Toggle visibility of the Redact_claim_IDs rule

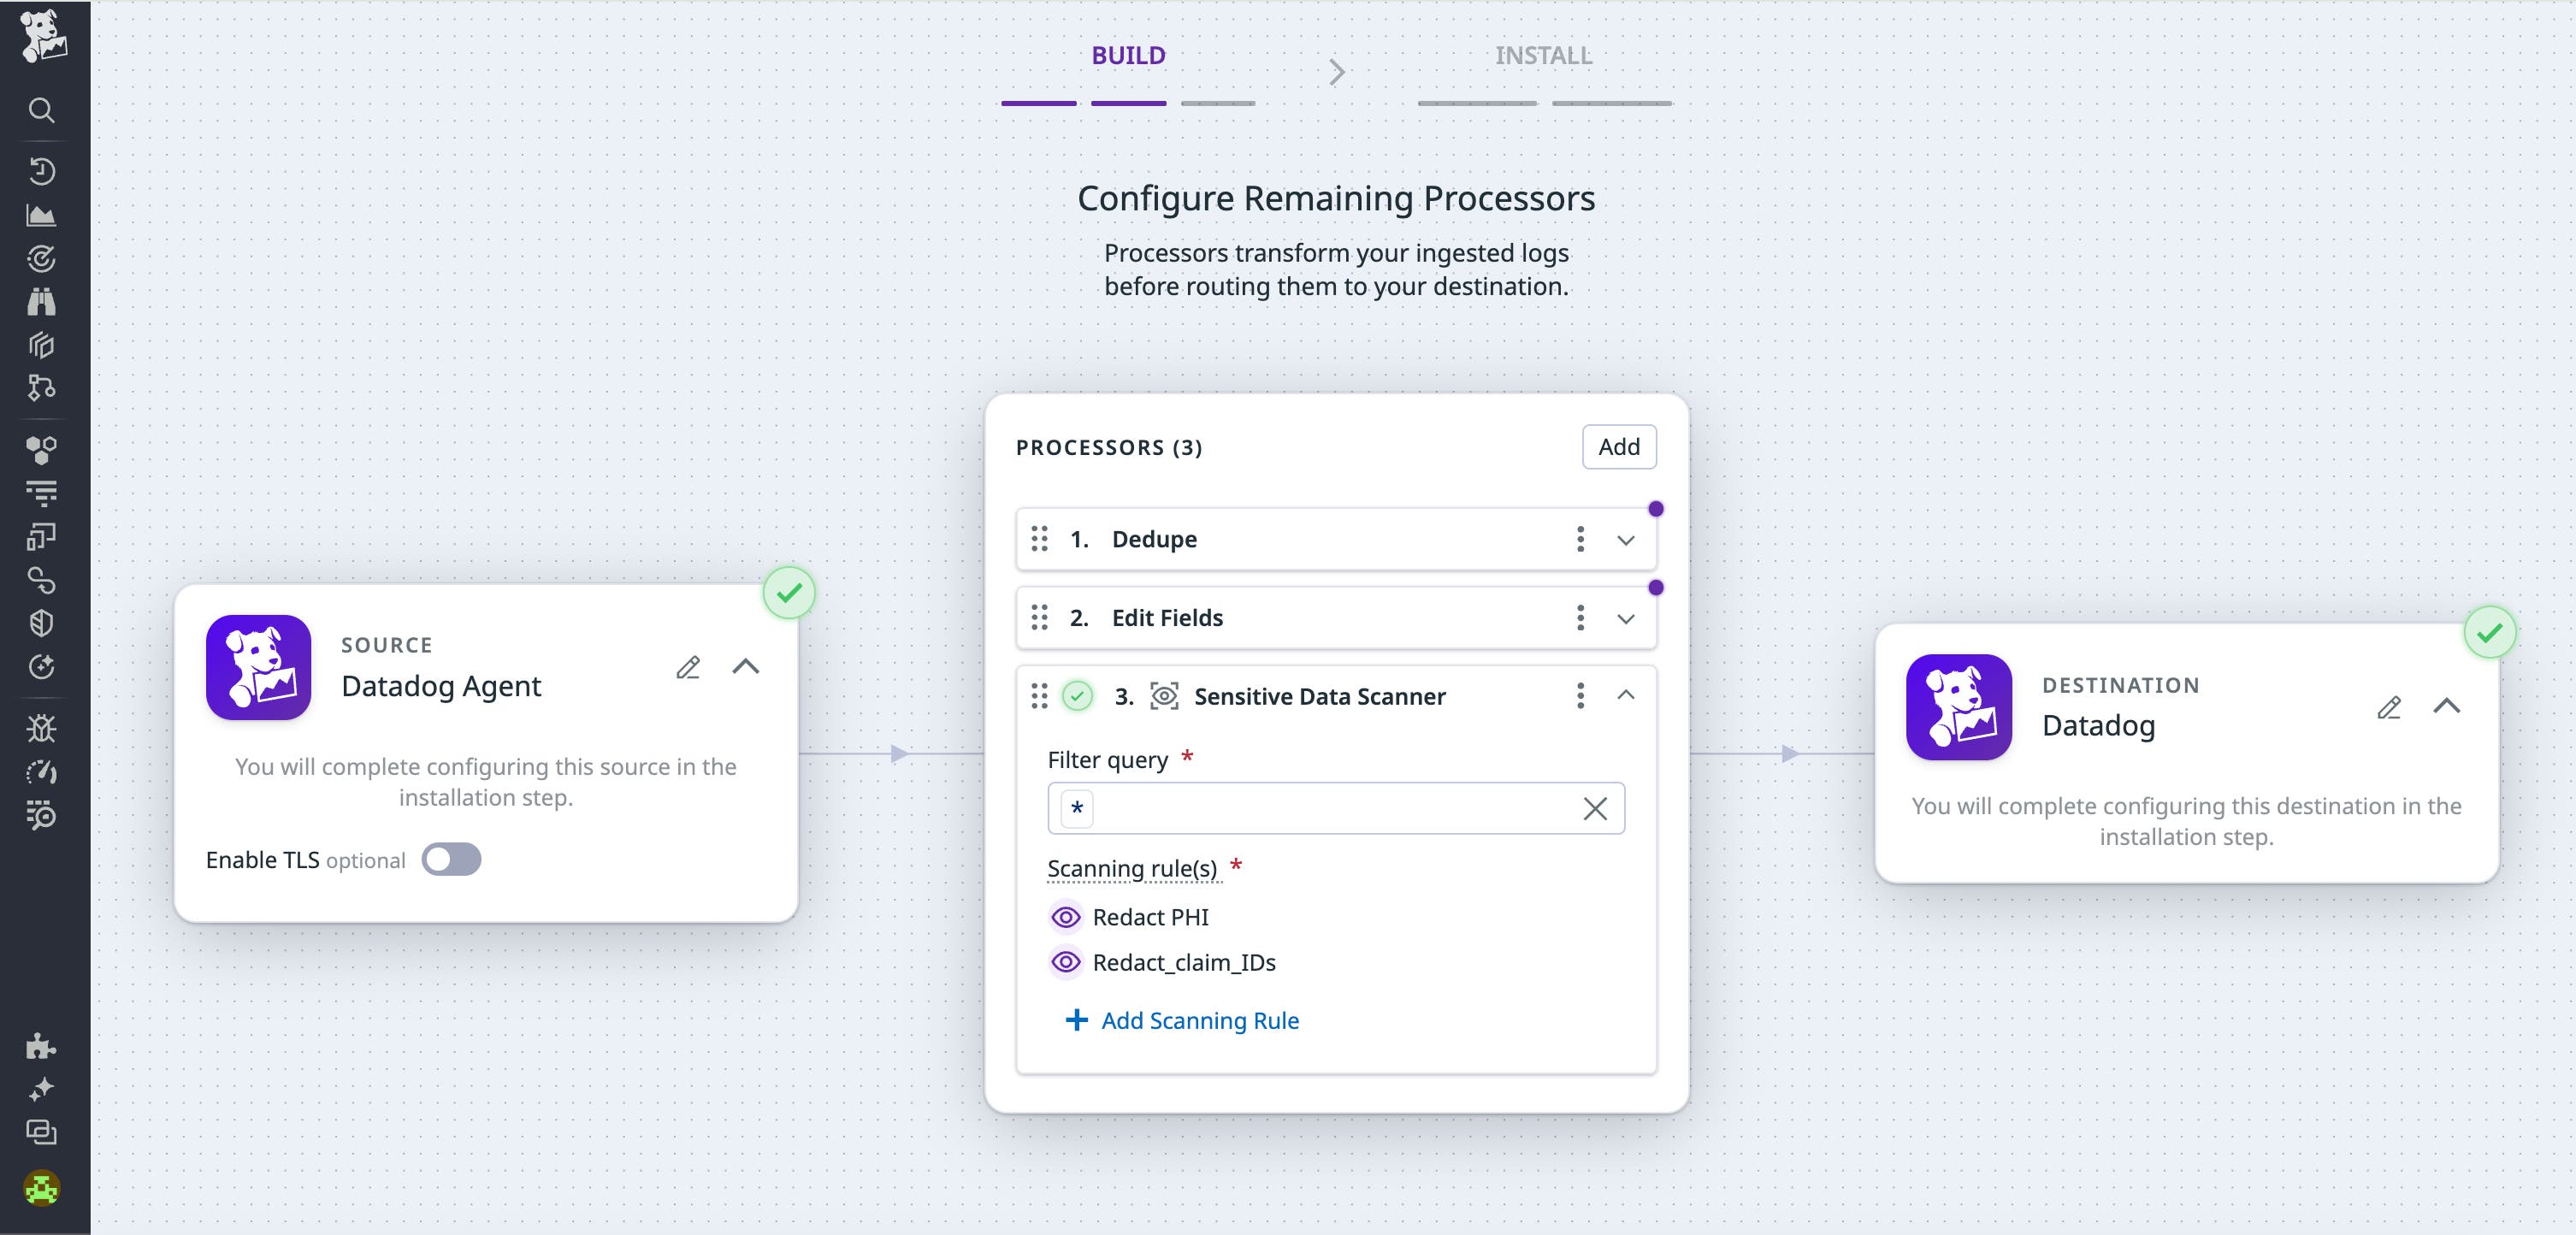[1066, 962]
